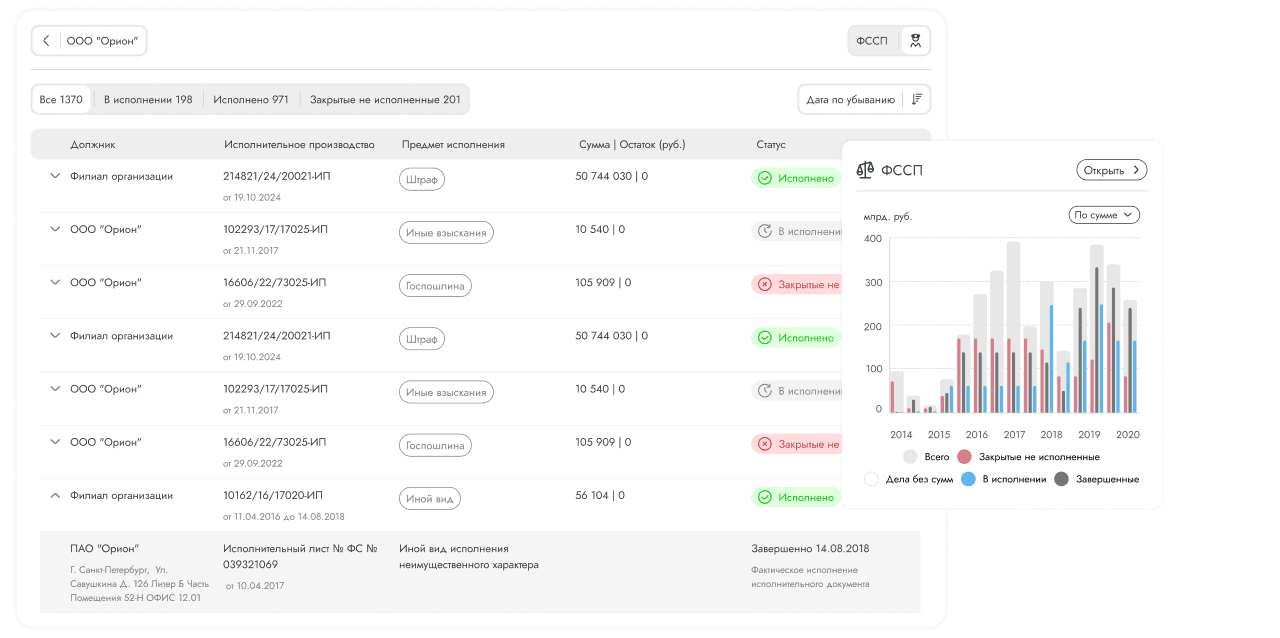Expand the first Филиал организации row
Image resolution: width=1280 pixels, height=638 pixels.
(x=55, y=176)
